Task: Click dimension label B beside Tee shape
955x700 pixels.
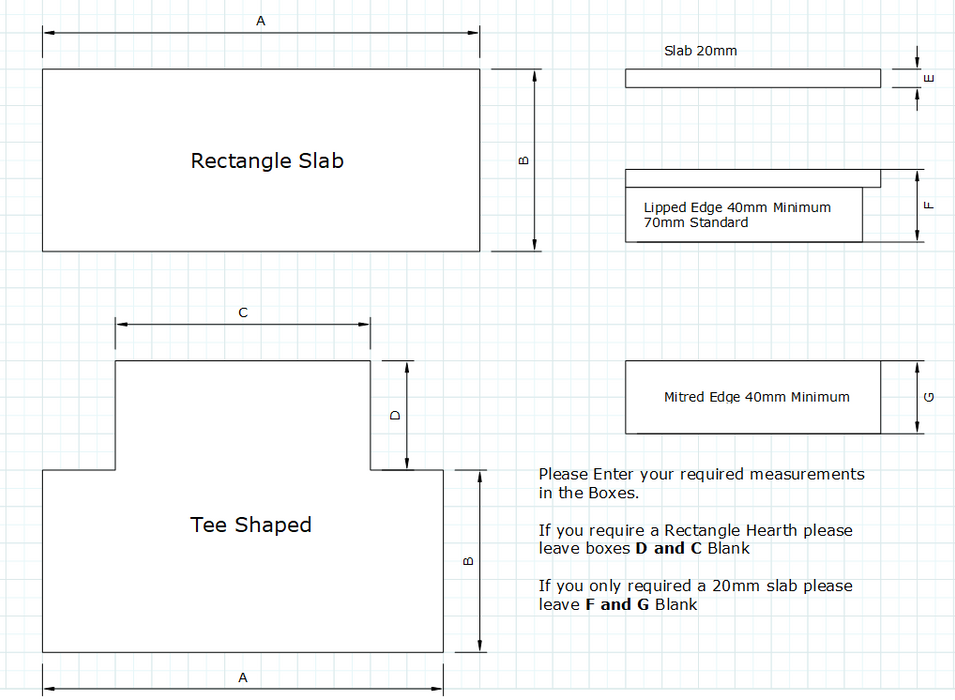Action: coord(468,561)
